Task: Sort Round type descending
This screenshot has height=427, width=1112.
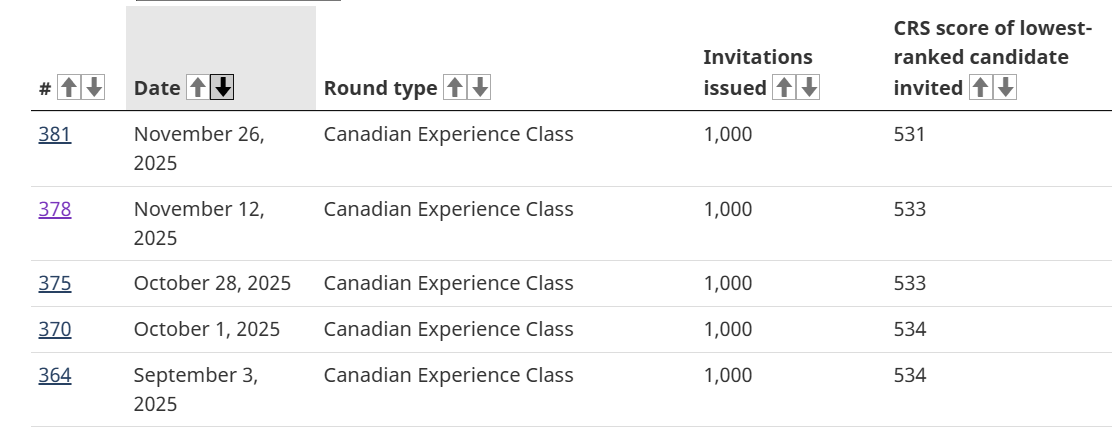Action: point(480,88)
